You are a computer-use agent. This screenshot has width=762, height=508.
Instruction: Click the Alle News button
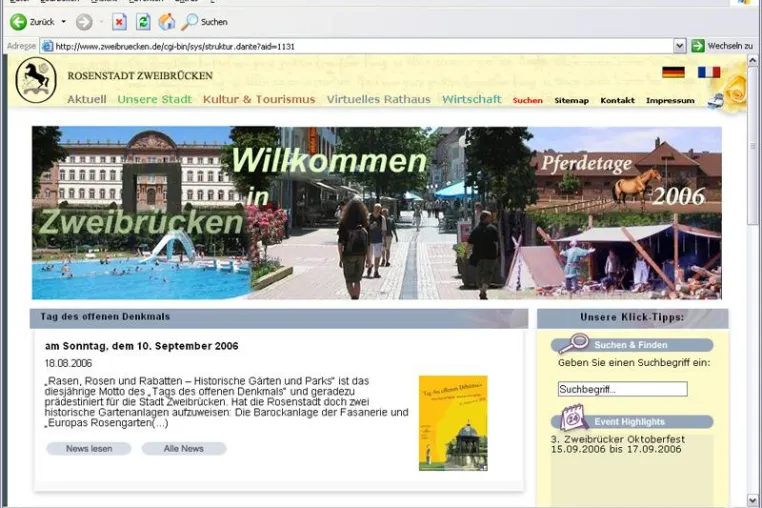click(184, 449)
